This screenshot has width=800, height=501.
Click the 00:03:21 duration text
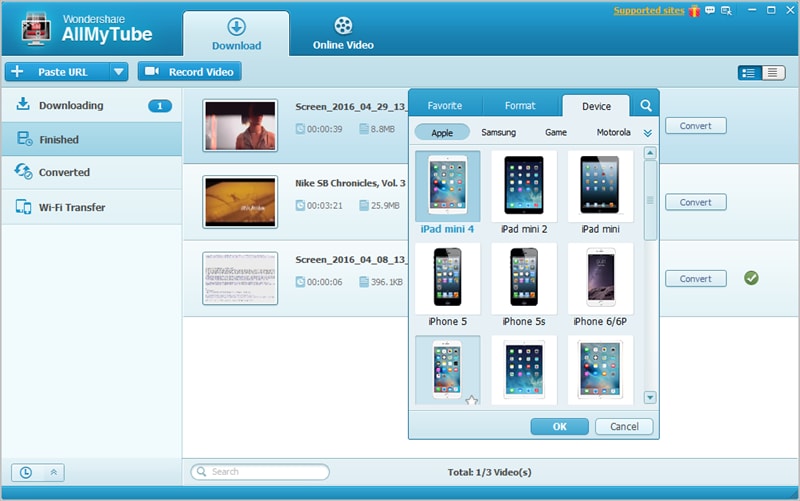(x=324, y=206)
